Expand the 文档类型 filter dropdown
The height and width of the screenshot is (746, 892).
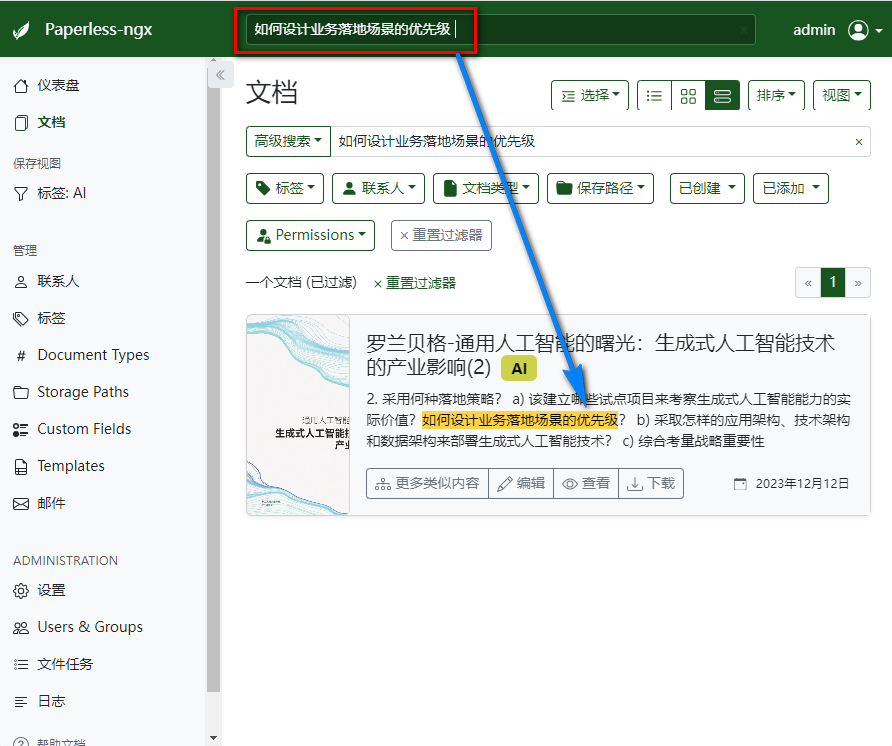[486, 188]
